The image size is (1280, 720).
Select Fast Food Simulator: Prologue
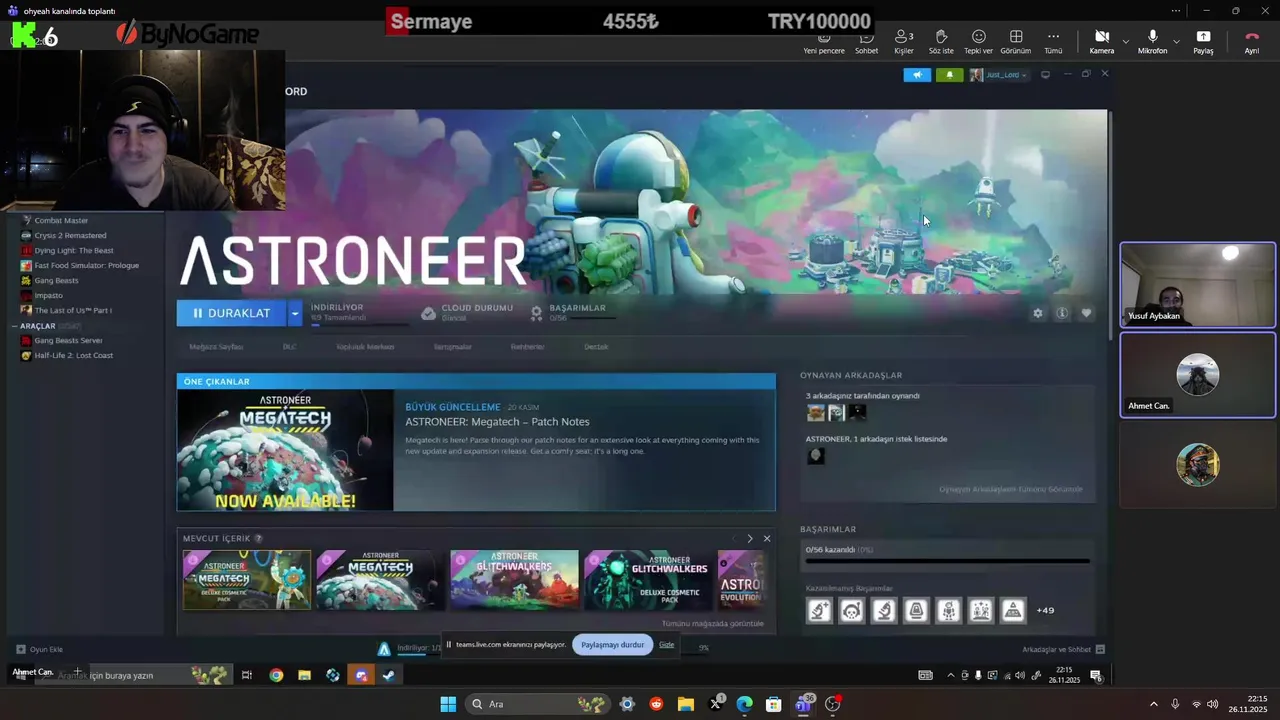tap(86, 265)
